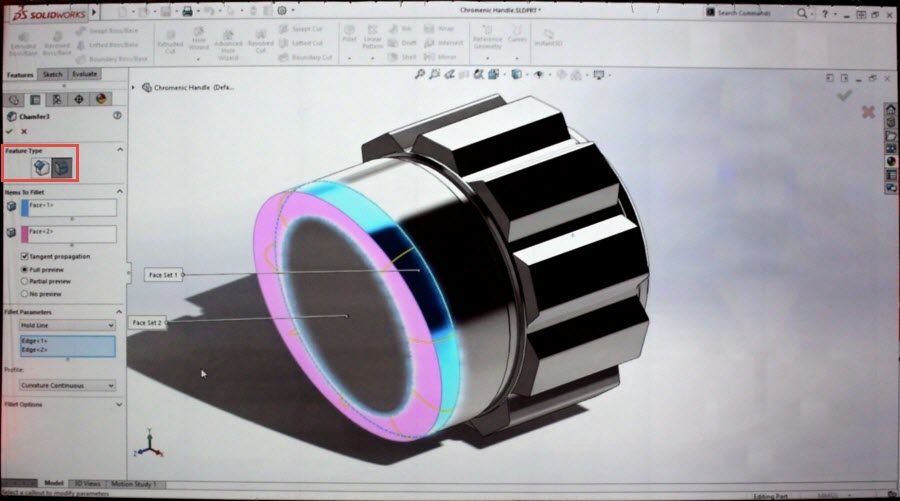The height and width of the screenshot is (501, 900).
Task: Click the Hole Wizard ribbon button
Action: [199, 40]
